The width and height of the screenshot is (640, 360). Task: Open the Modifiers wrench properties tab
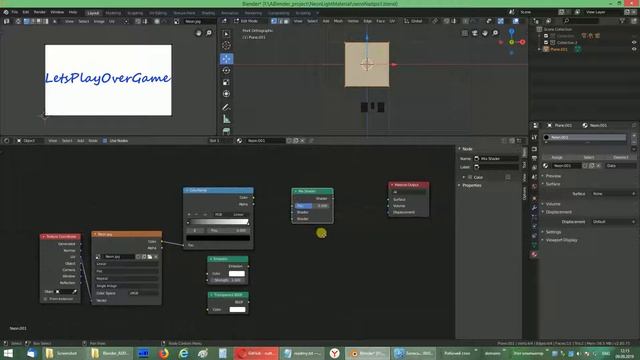click(x=534, y=208)
